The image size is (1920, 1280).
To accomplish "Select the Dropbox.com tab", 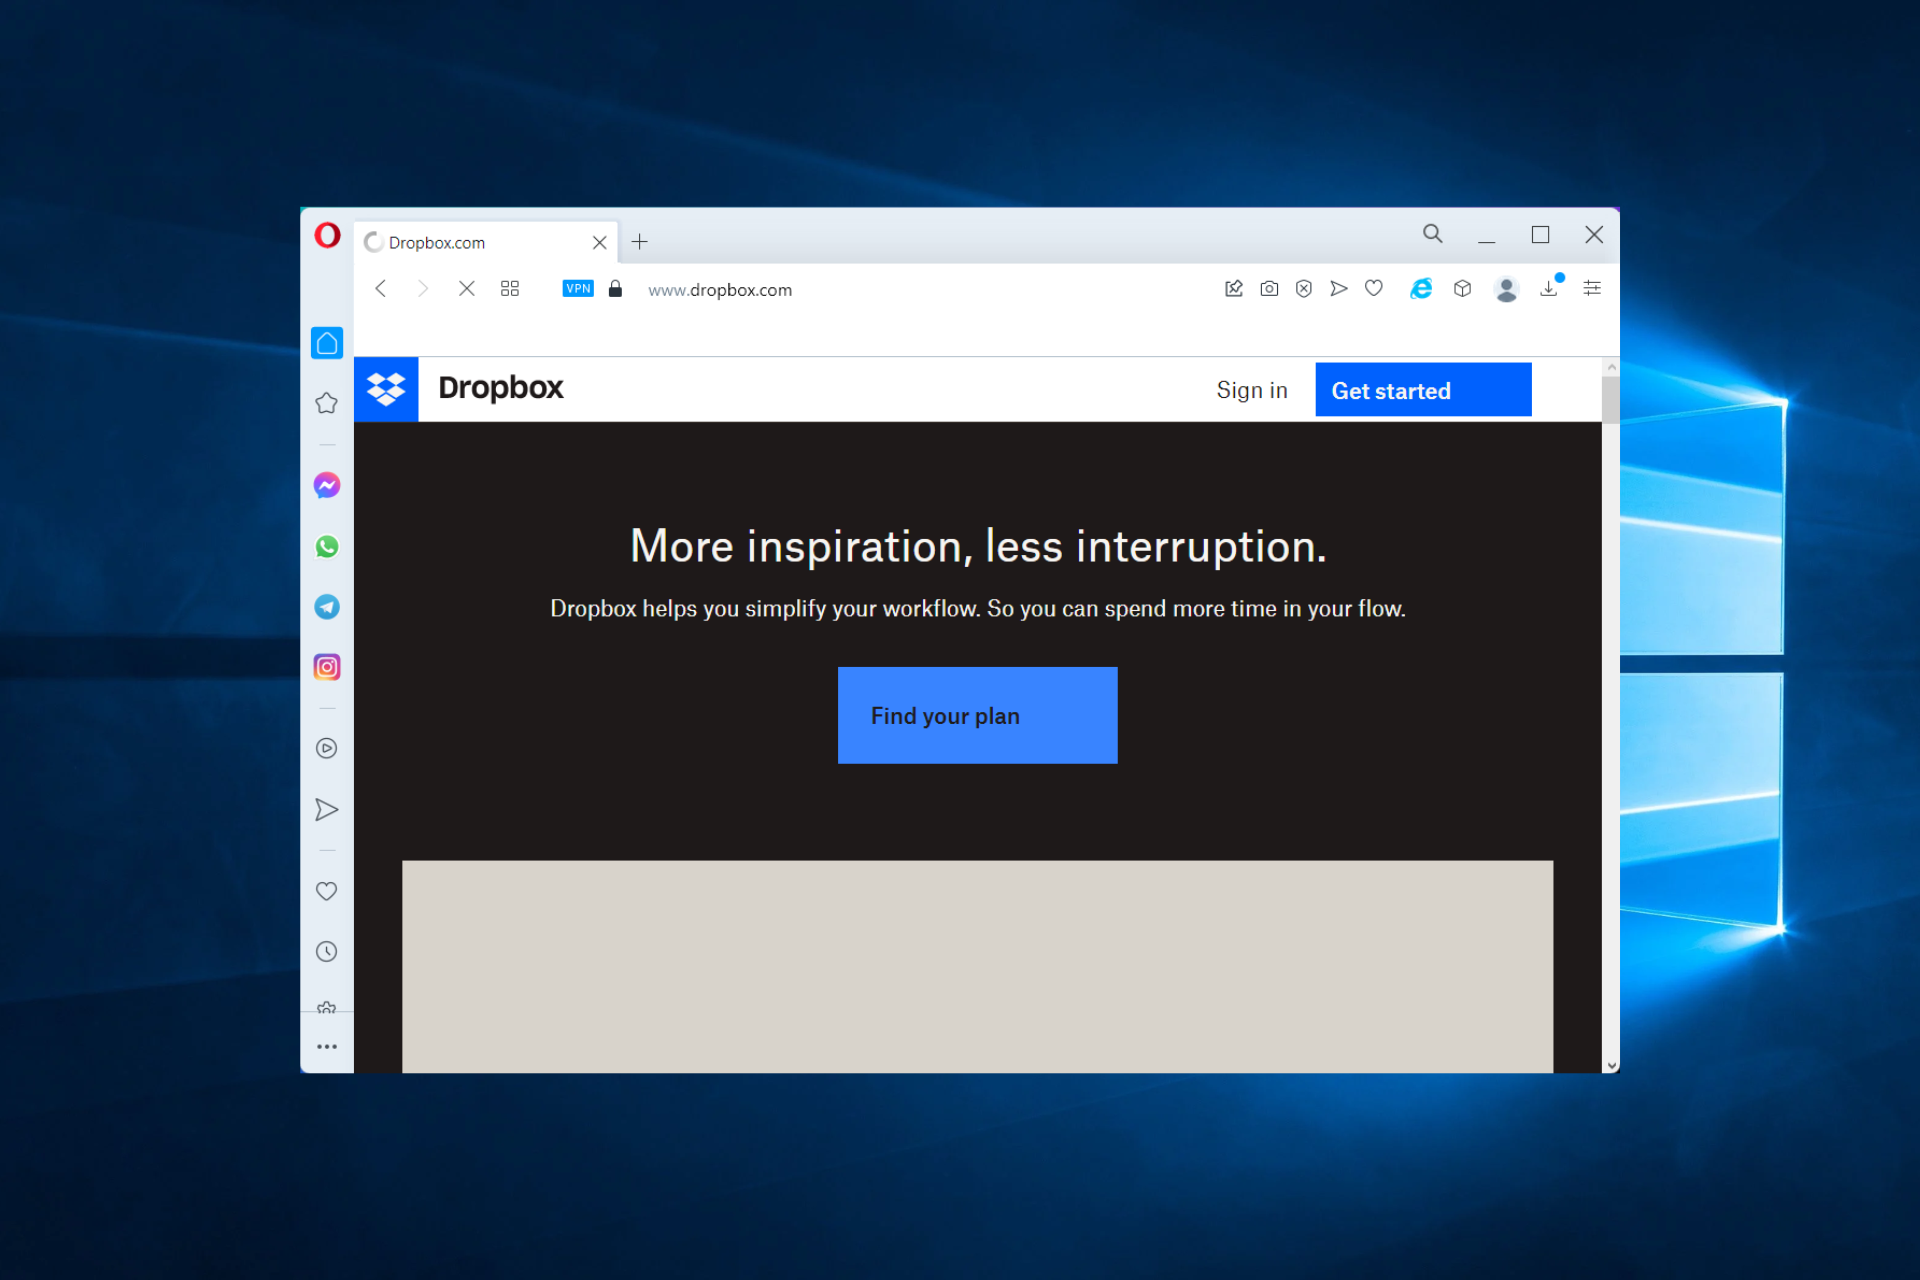I will click(486, 243).
